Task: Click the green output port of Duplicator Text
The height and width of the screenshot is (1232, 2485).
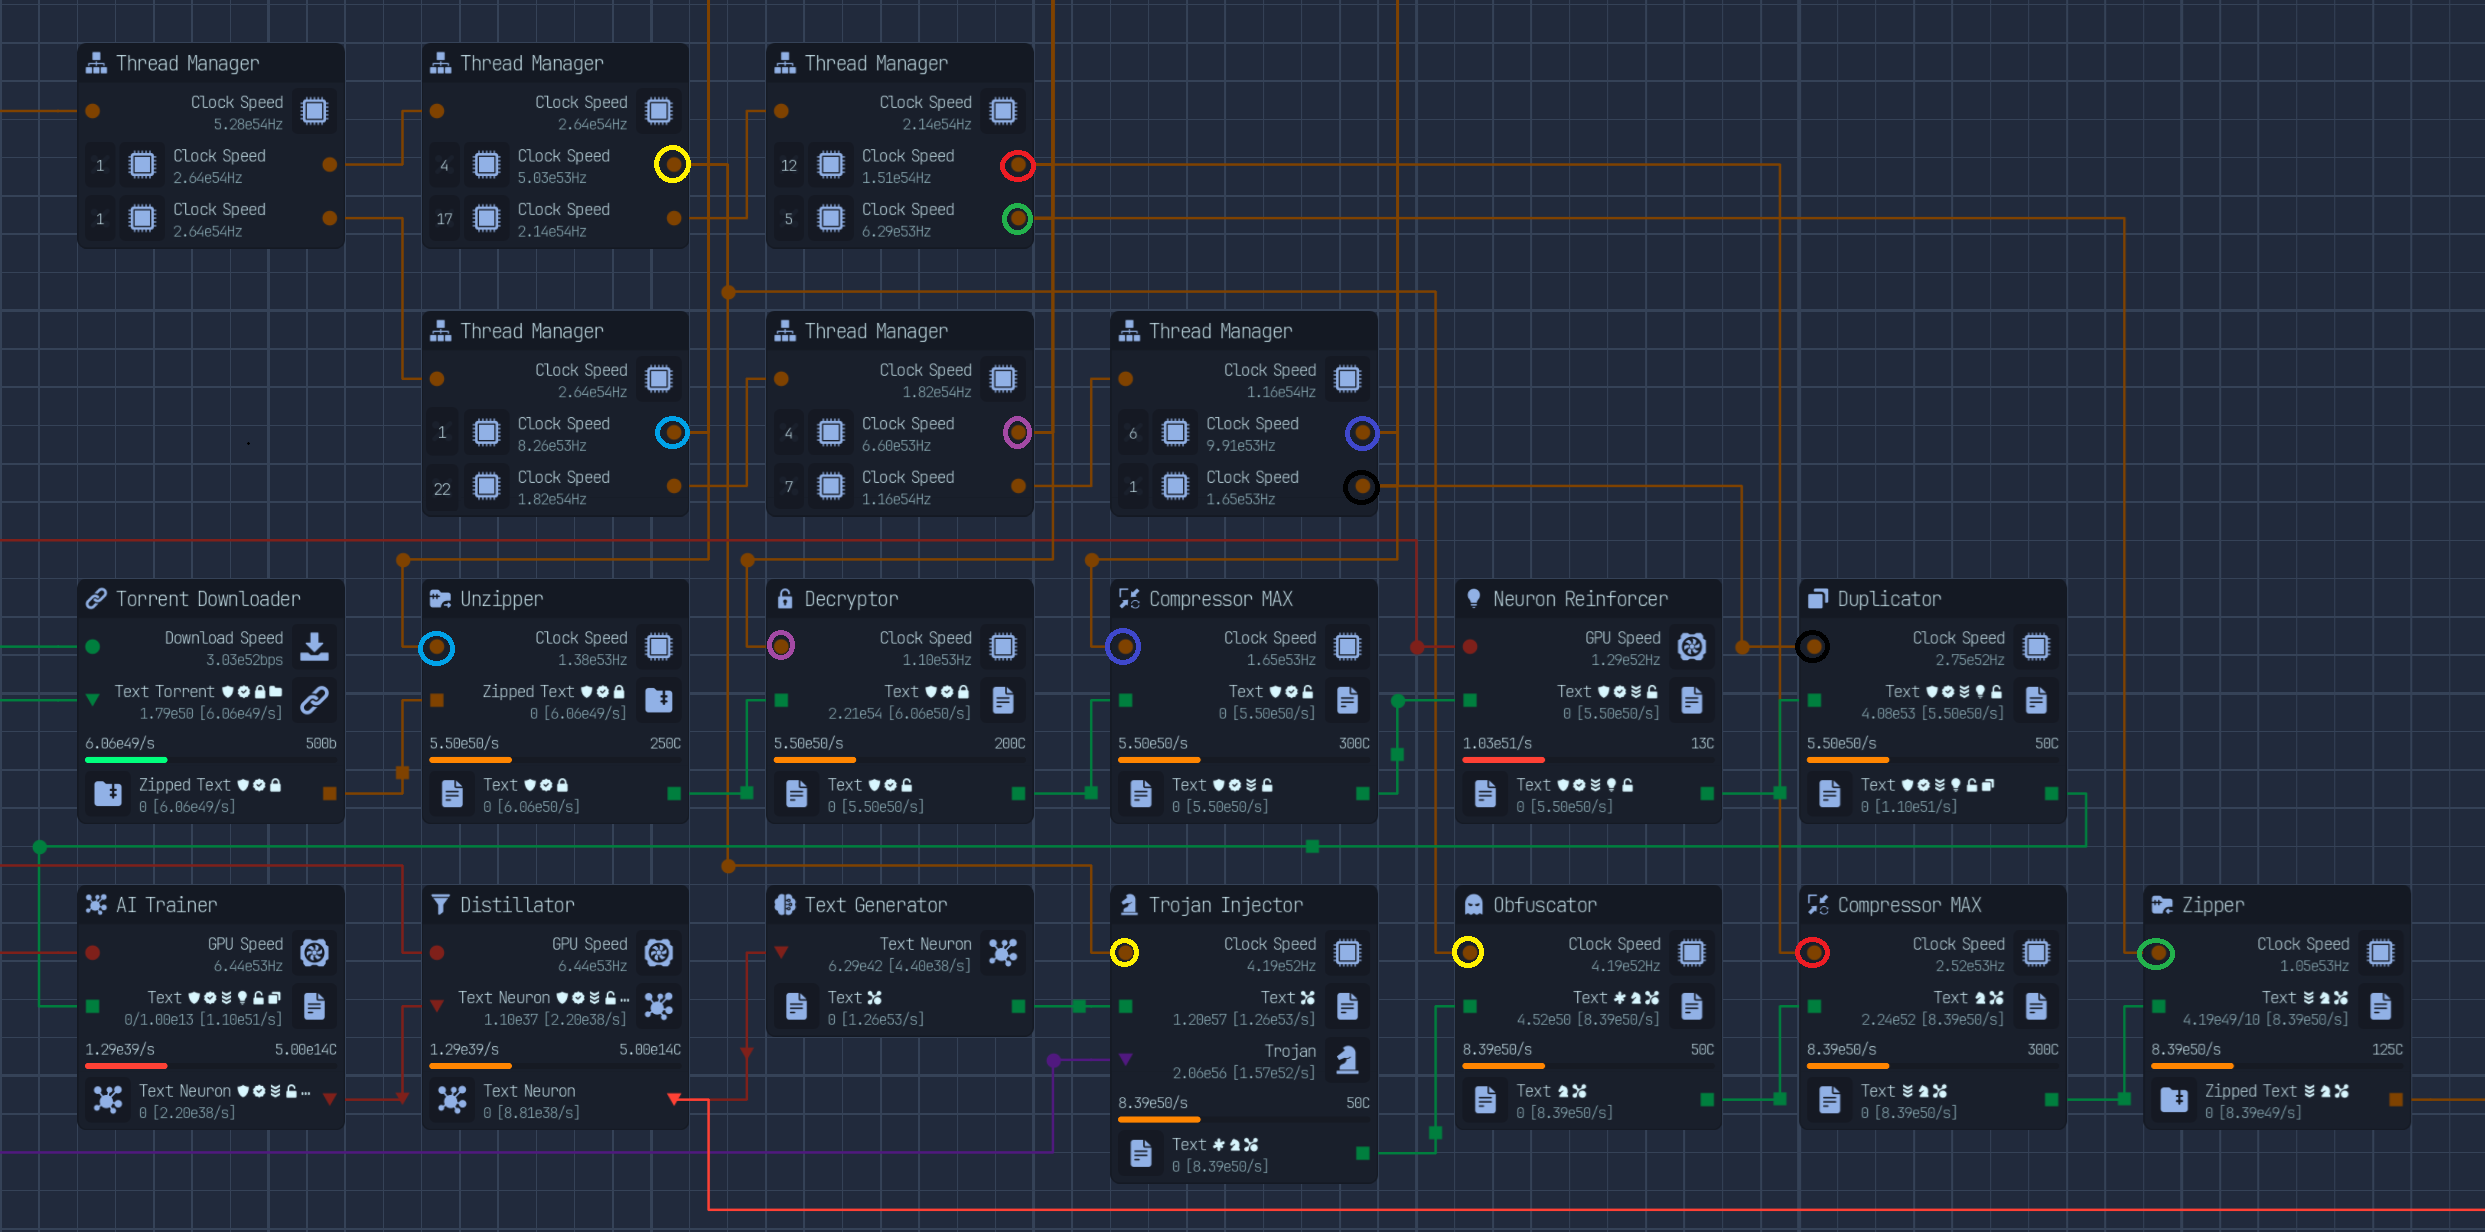Action: point(2052,794)
